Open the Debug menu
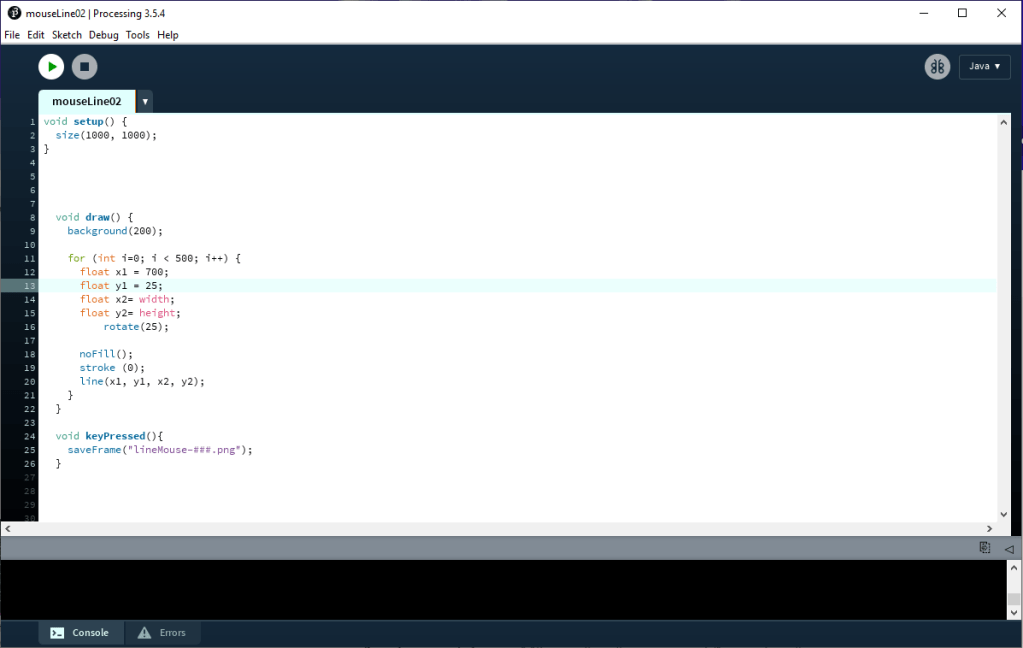 tap(103, 35)
